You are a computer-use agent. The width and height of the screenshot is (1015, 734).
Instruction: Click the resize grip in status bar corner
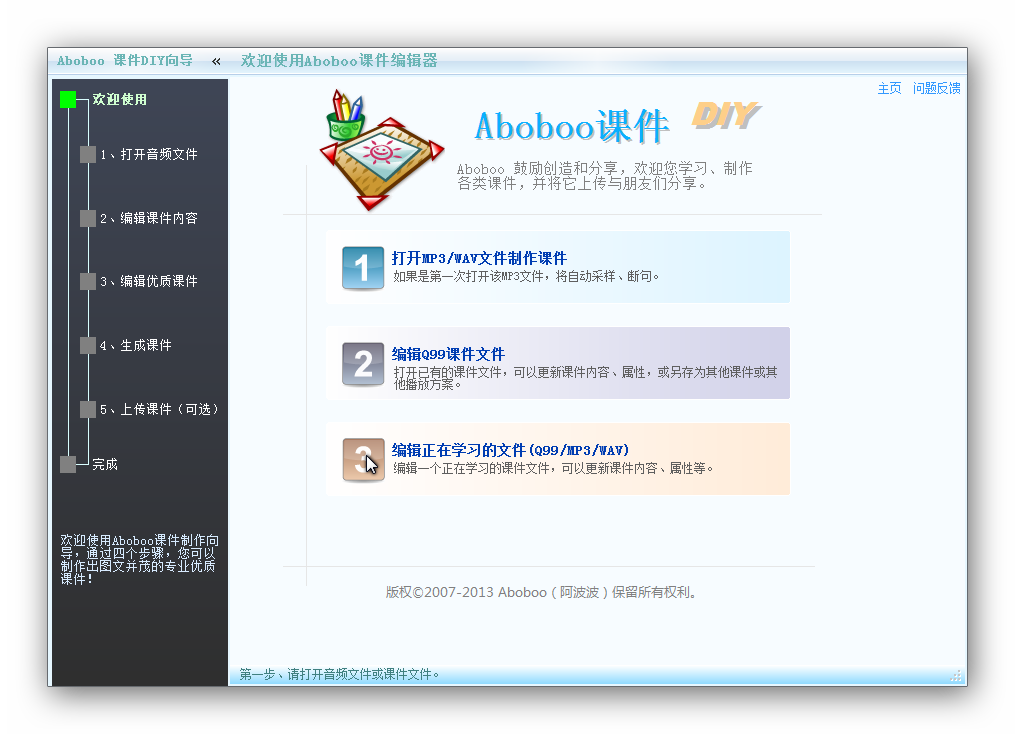point(956,675)
